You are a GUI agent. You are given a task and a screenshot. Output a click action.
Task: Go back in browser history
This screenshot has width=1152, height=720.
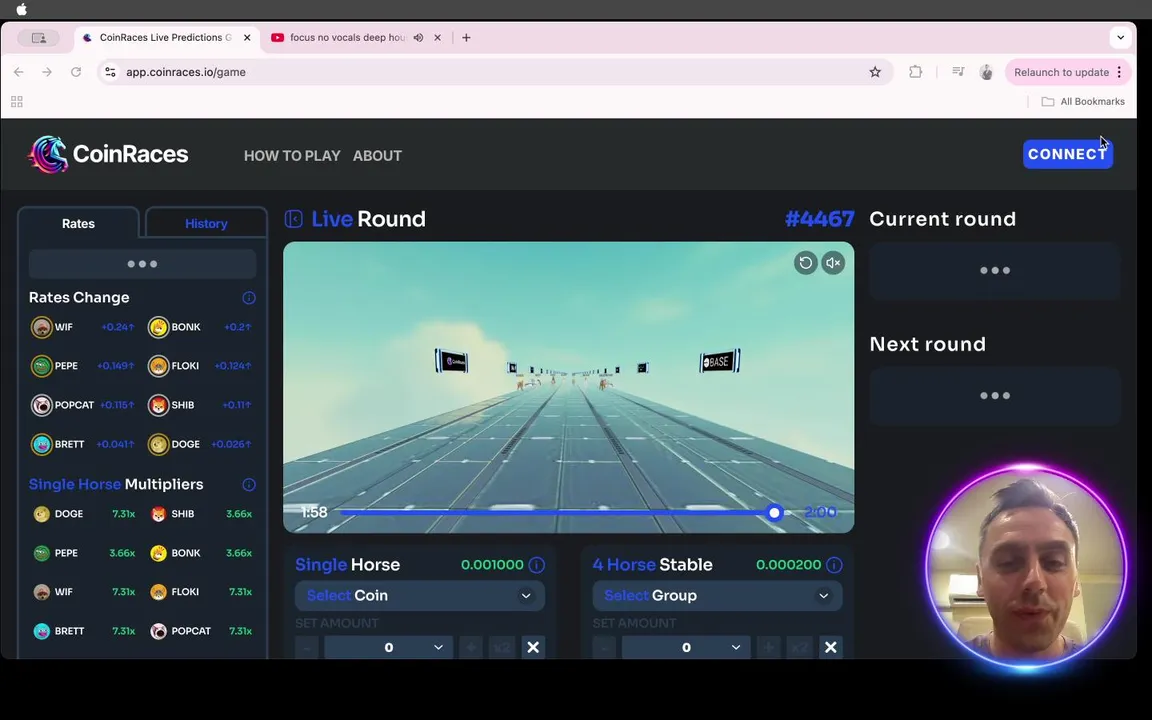point(18,72)
